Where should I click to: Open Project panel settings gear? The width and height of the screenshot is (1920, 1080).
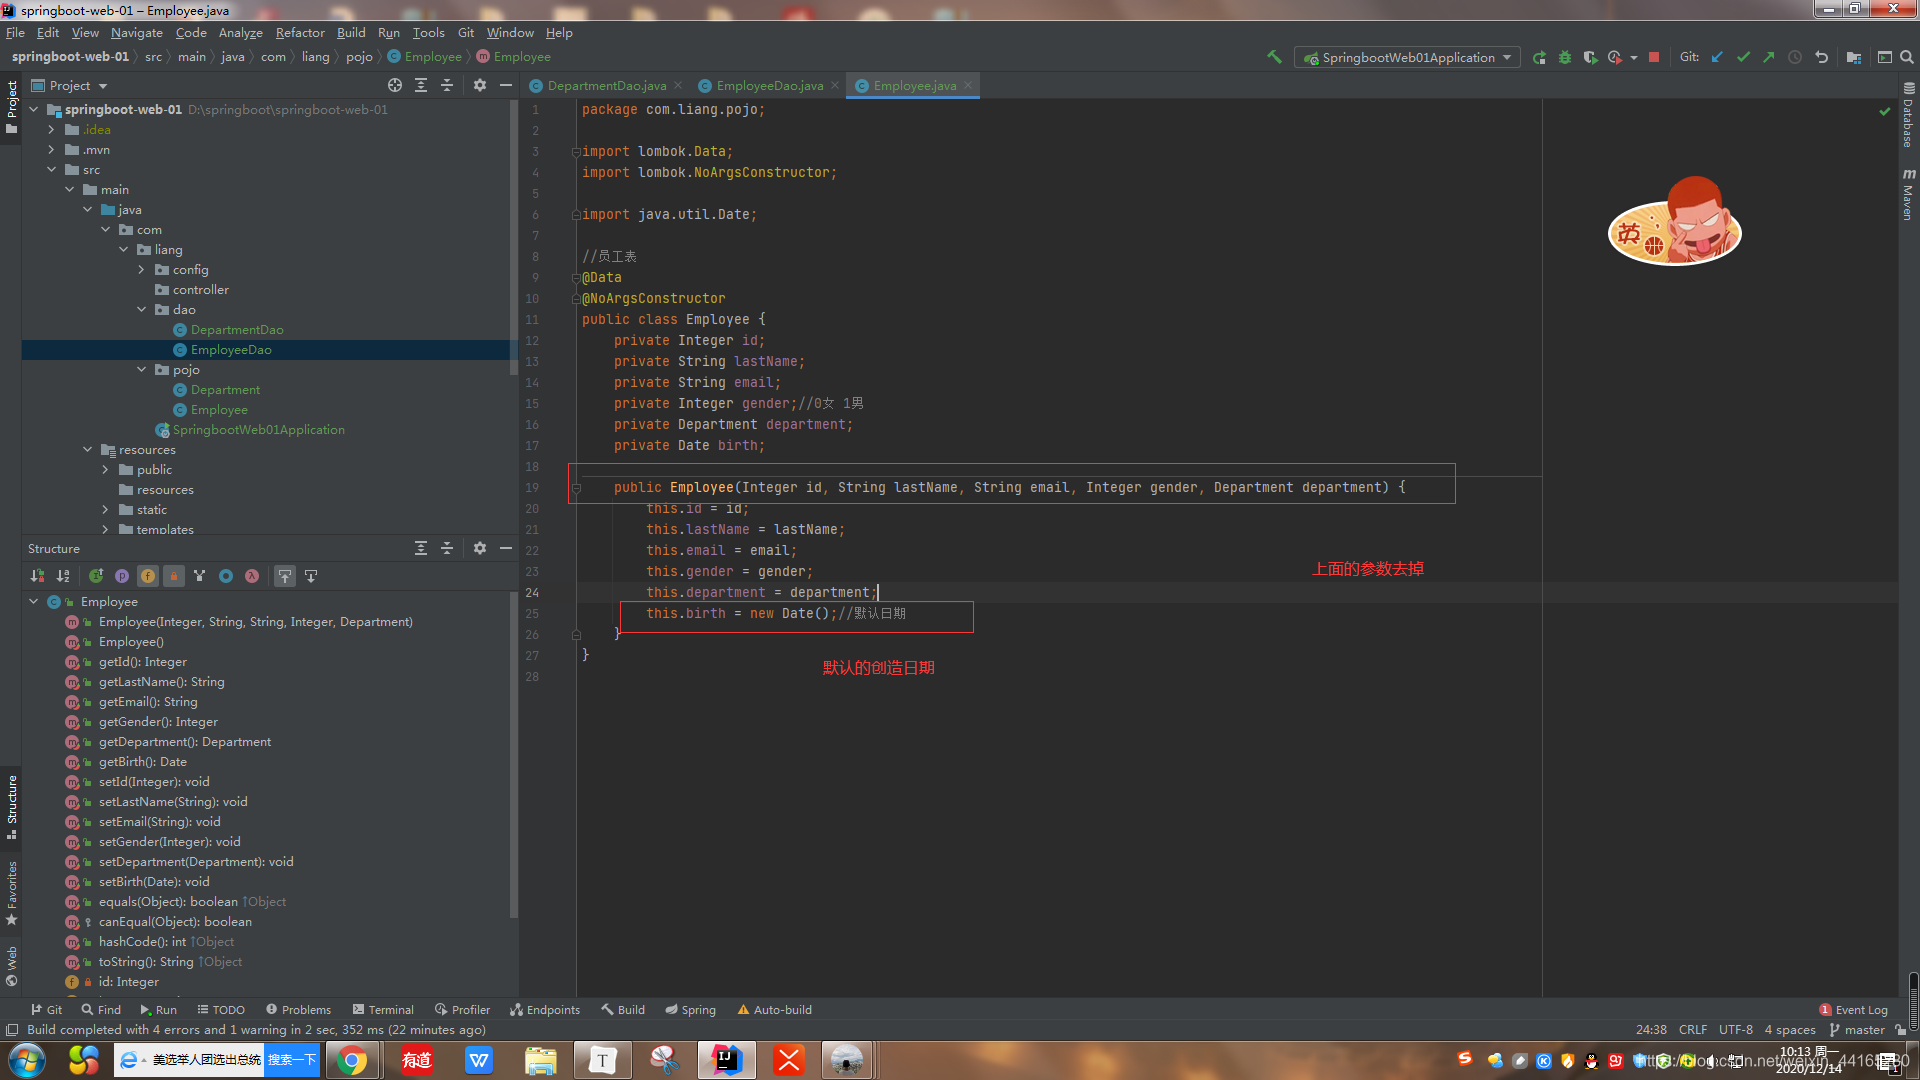pos(480,85)
